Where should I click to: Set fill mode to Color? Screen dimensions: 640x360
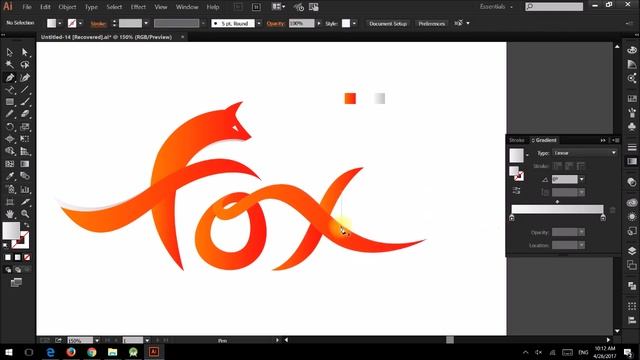tap(8, 257)
